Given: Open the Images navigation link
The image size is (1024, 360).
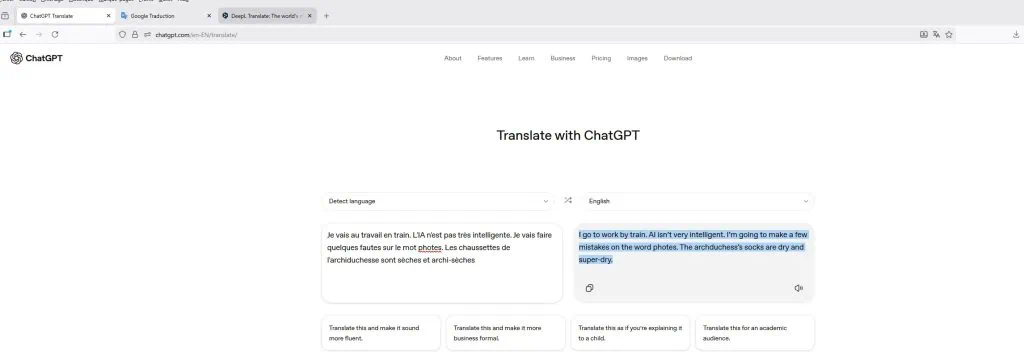Looking at the screenshot, I should pos(637,58).
